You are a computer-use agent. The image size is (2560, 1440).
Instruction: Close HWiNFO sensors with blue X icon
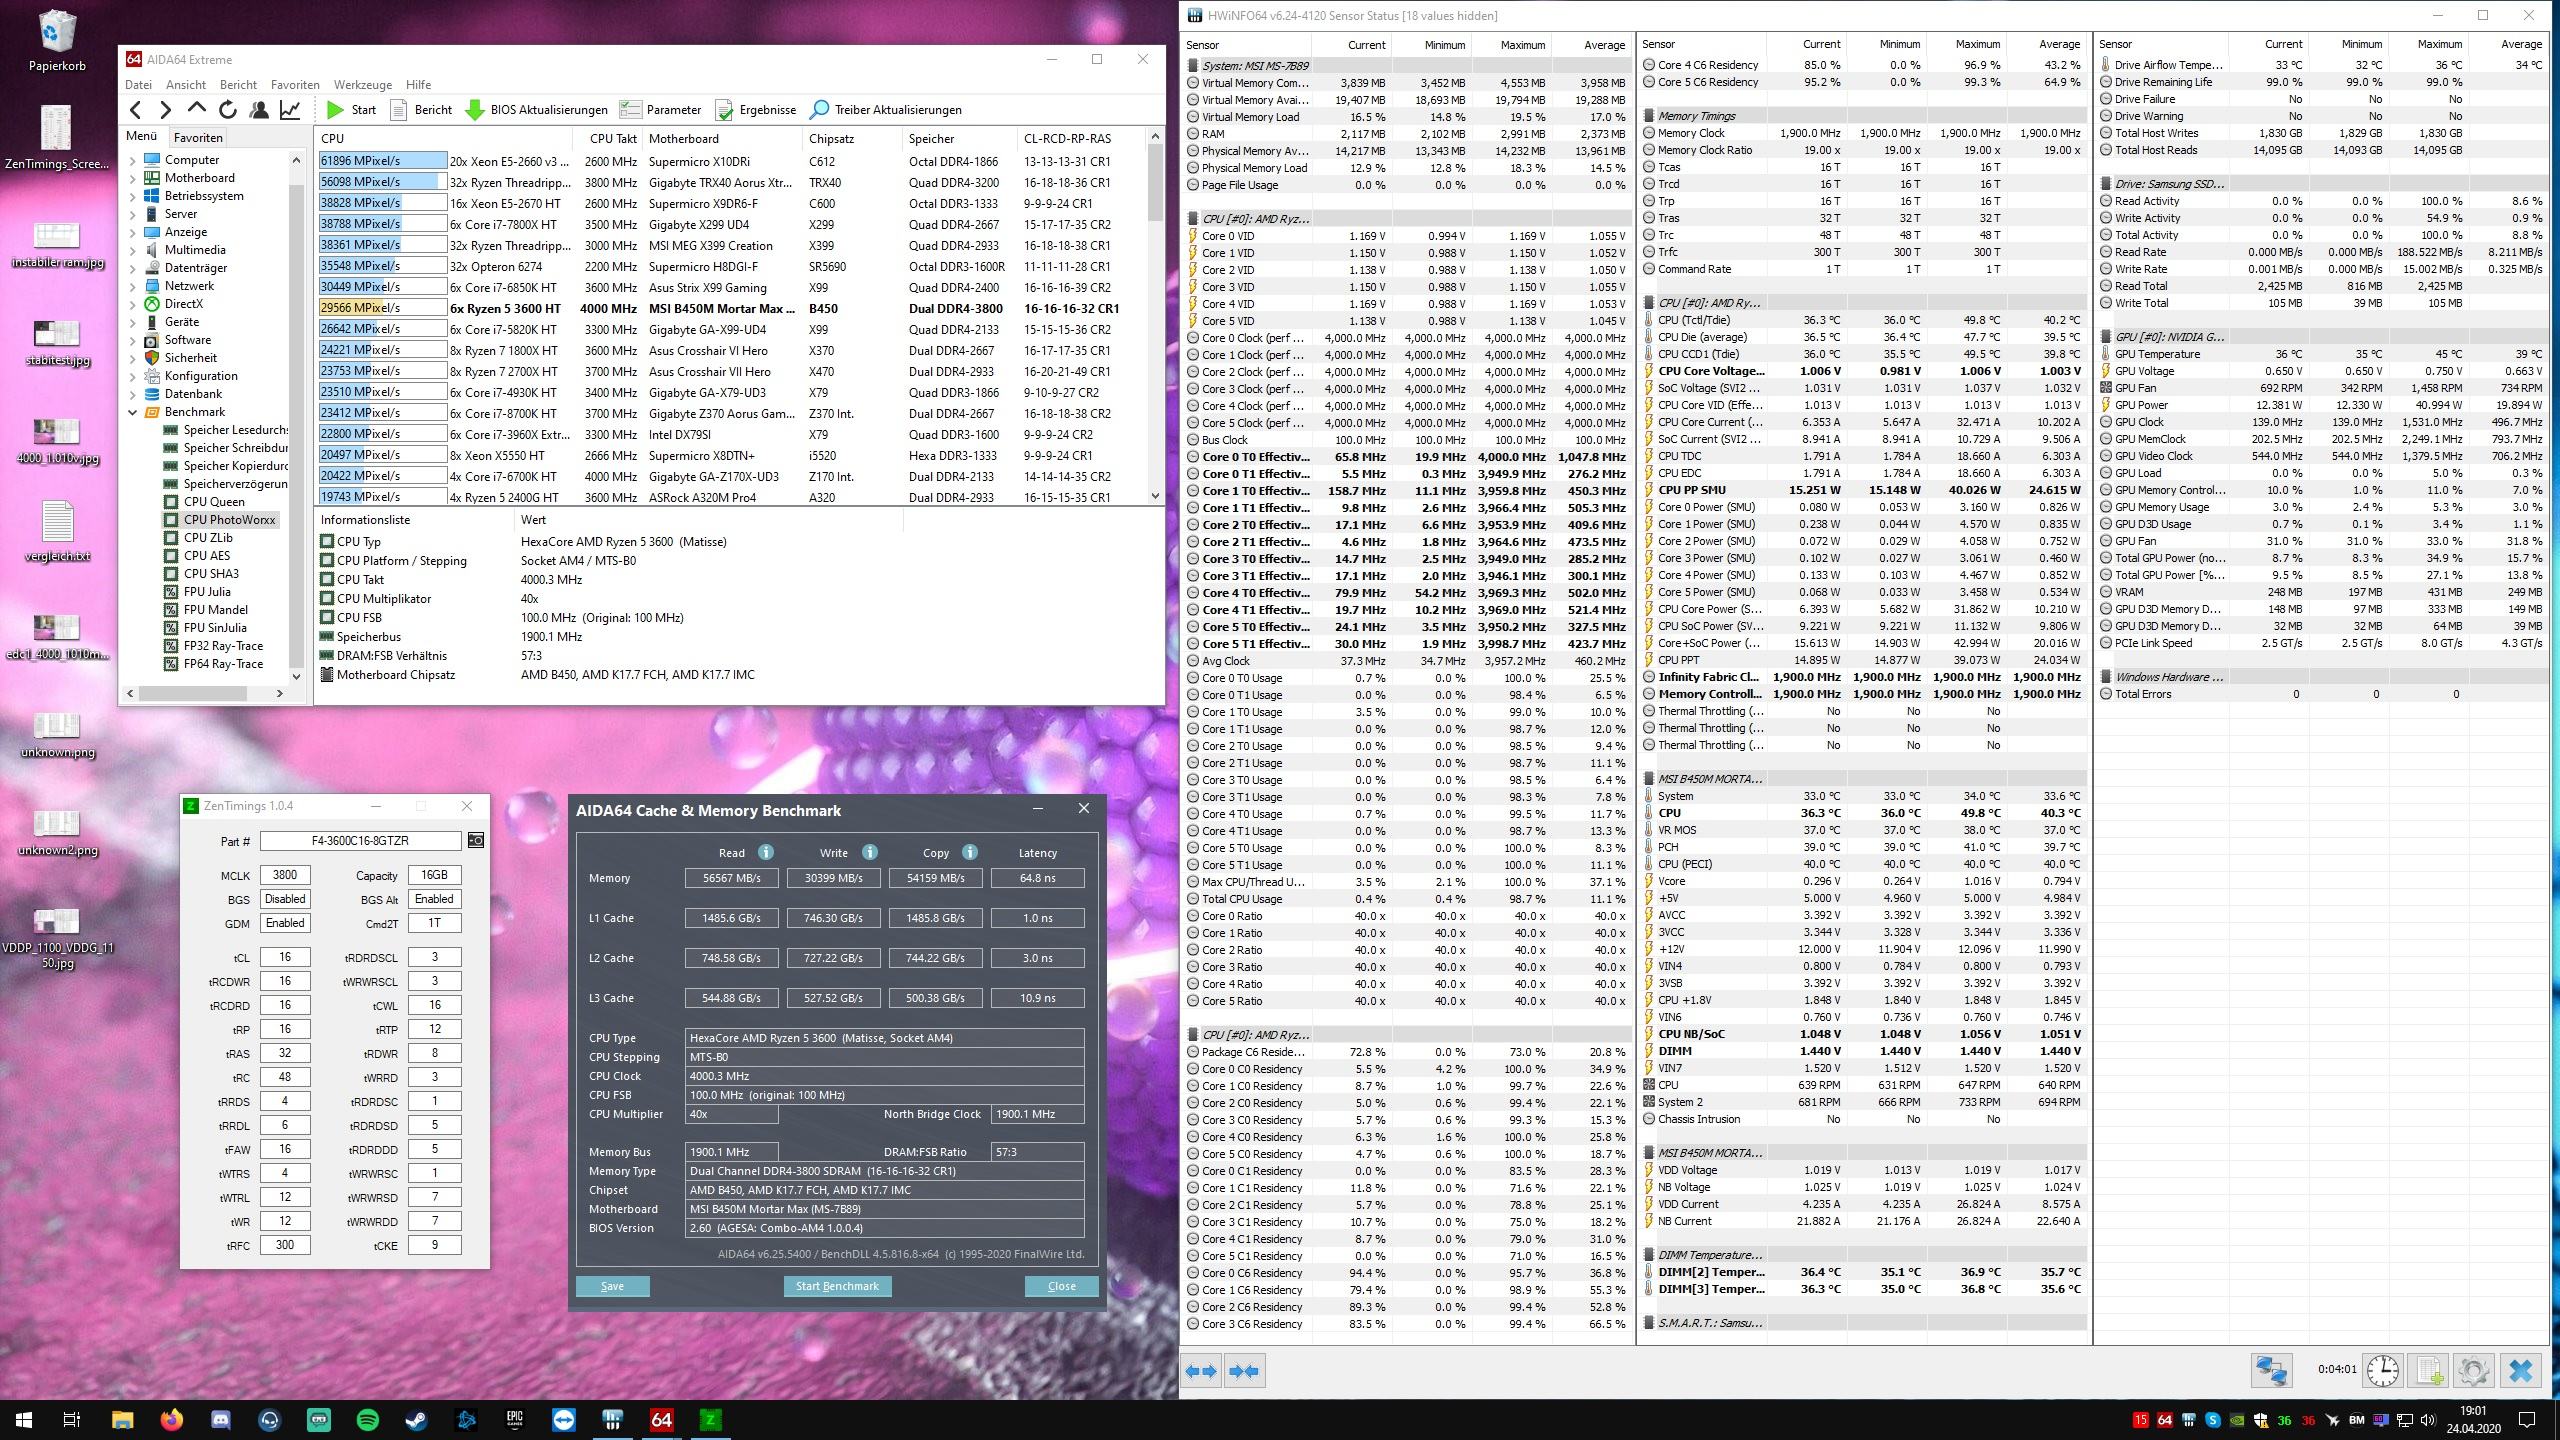[2521, 1370]
